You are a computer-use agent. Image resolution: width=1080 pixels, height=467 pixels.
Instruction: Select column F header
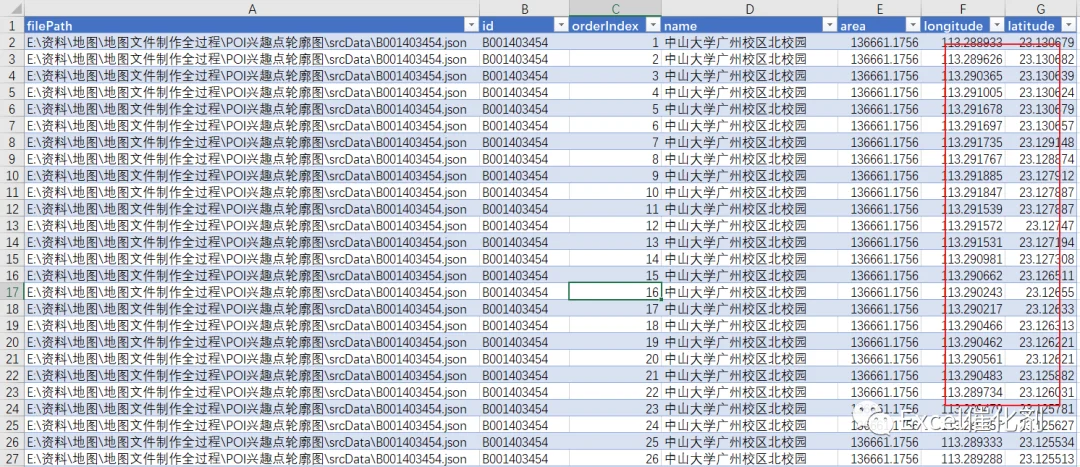click(x=962, y=8)
